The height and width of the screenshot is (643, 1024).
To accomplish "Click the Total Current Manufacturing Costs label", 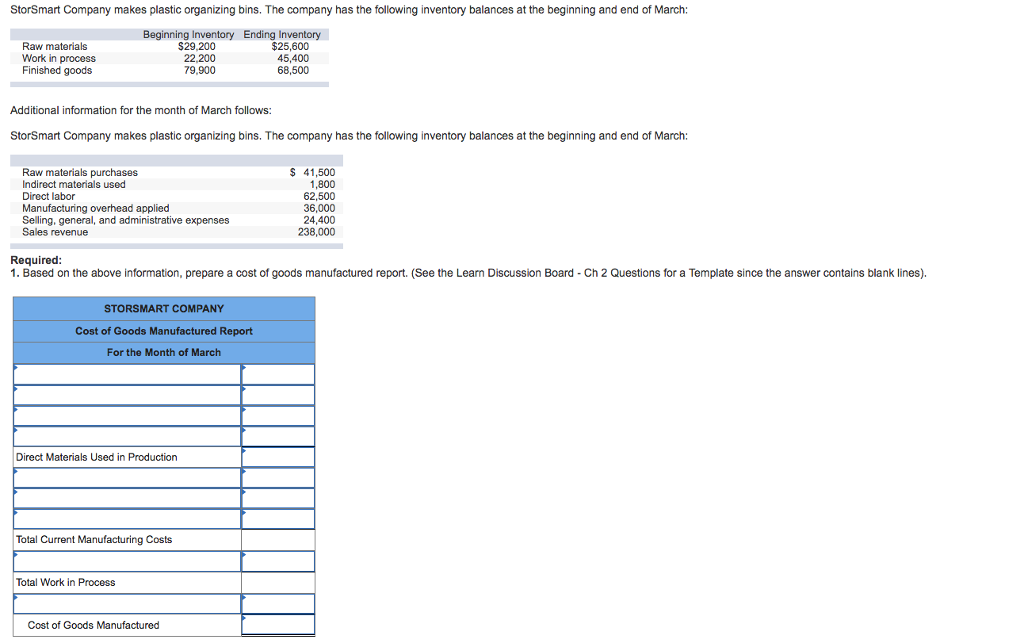I will click(x=94, y=540).
